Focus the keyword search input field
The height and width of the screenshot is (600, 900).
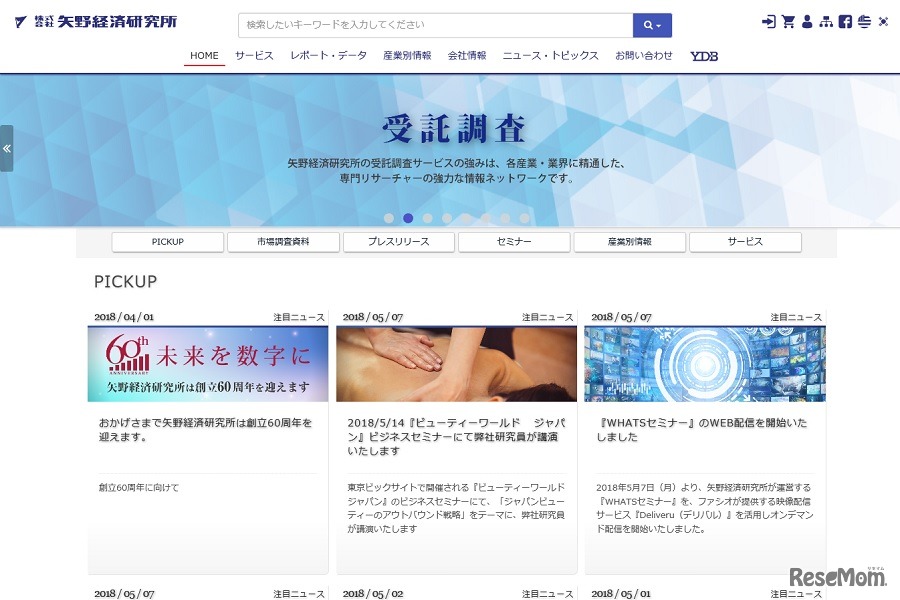click(x=436, y=25)
